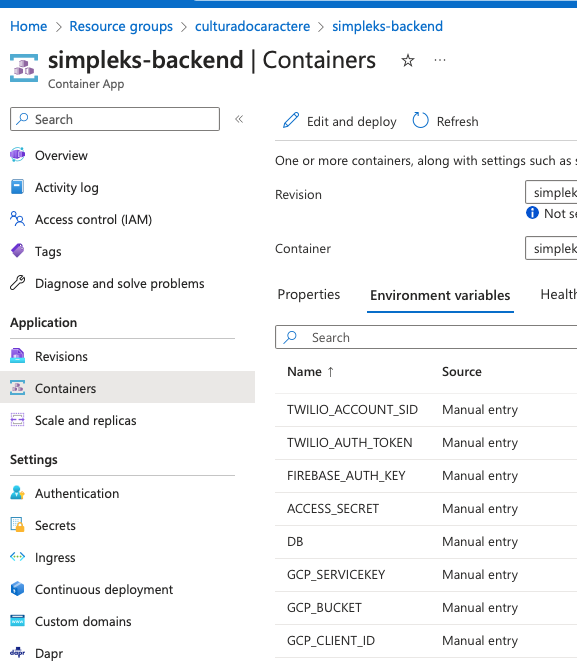Viewport: 577px width, 661px height.
Task: Click magnifier in environment variables search
Action: (290, 337)
